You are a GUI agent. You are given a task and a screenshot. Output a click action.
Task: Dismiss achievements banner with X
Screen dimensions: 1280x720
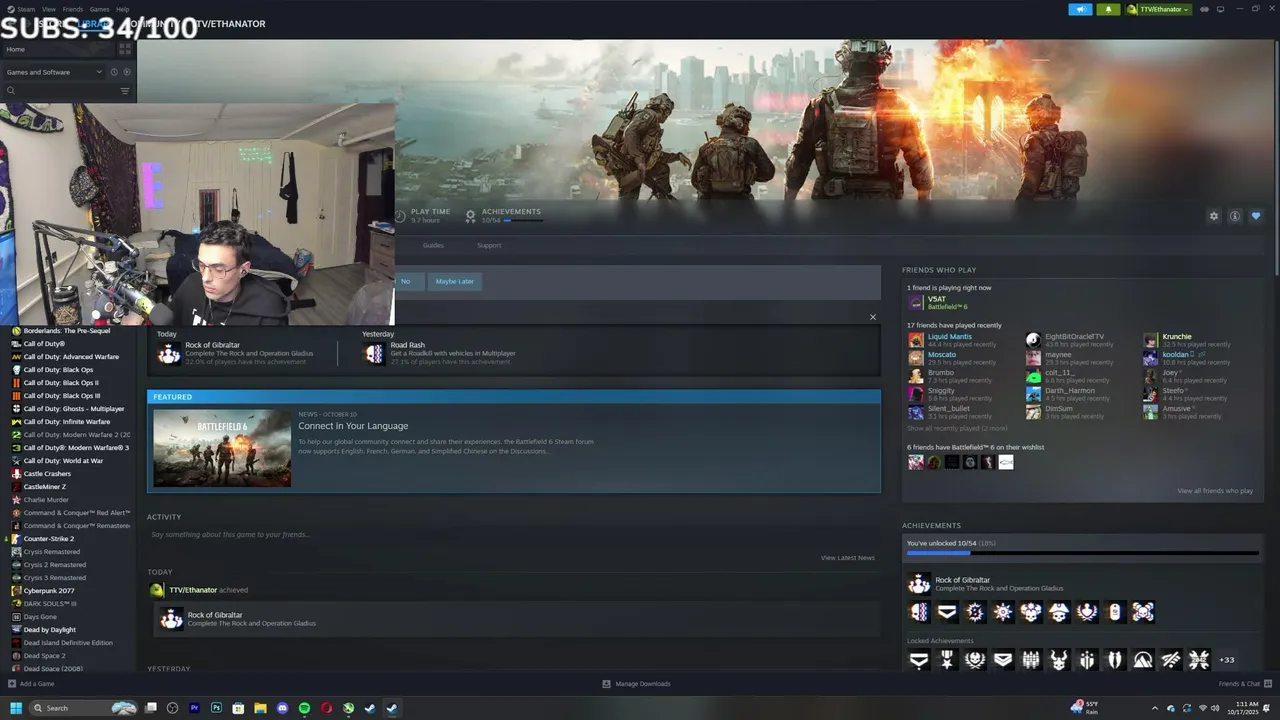coord(872,317)
